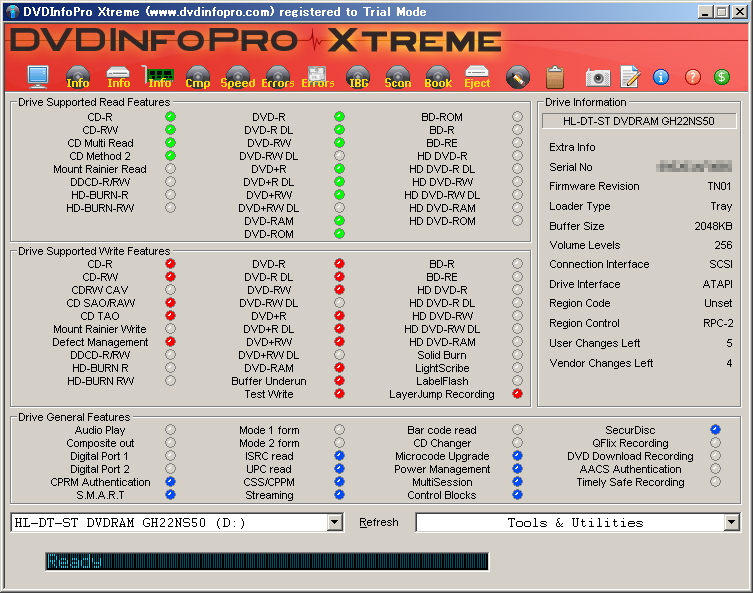Click the firmware value 'TN01'
The image size is (753, 593).
719,186
